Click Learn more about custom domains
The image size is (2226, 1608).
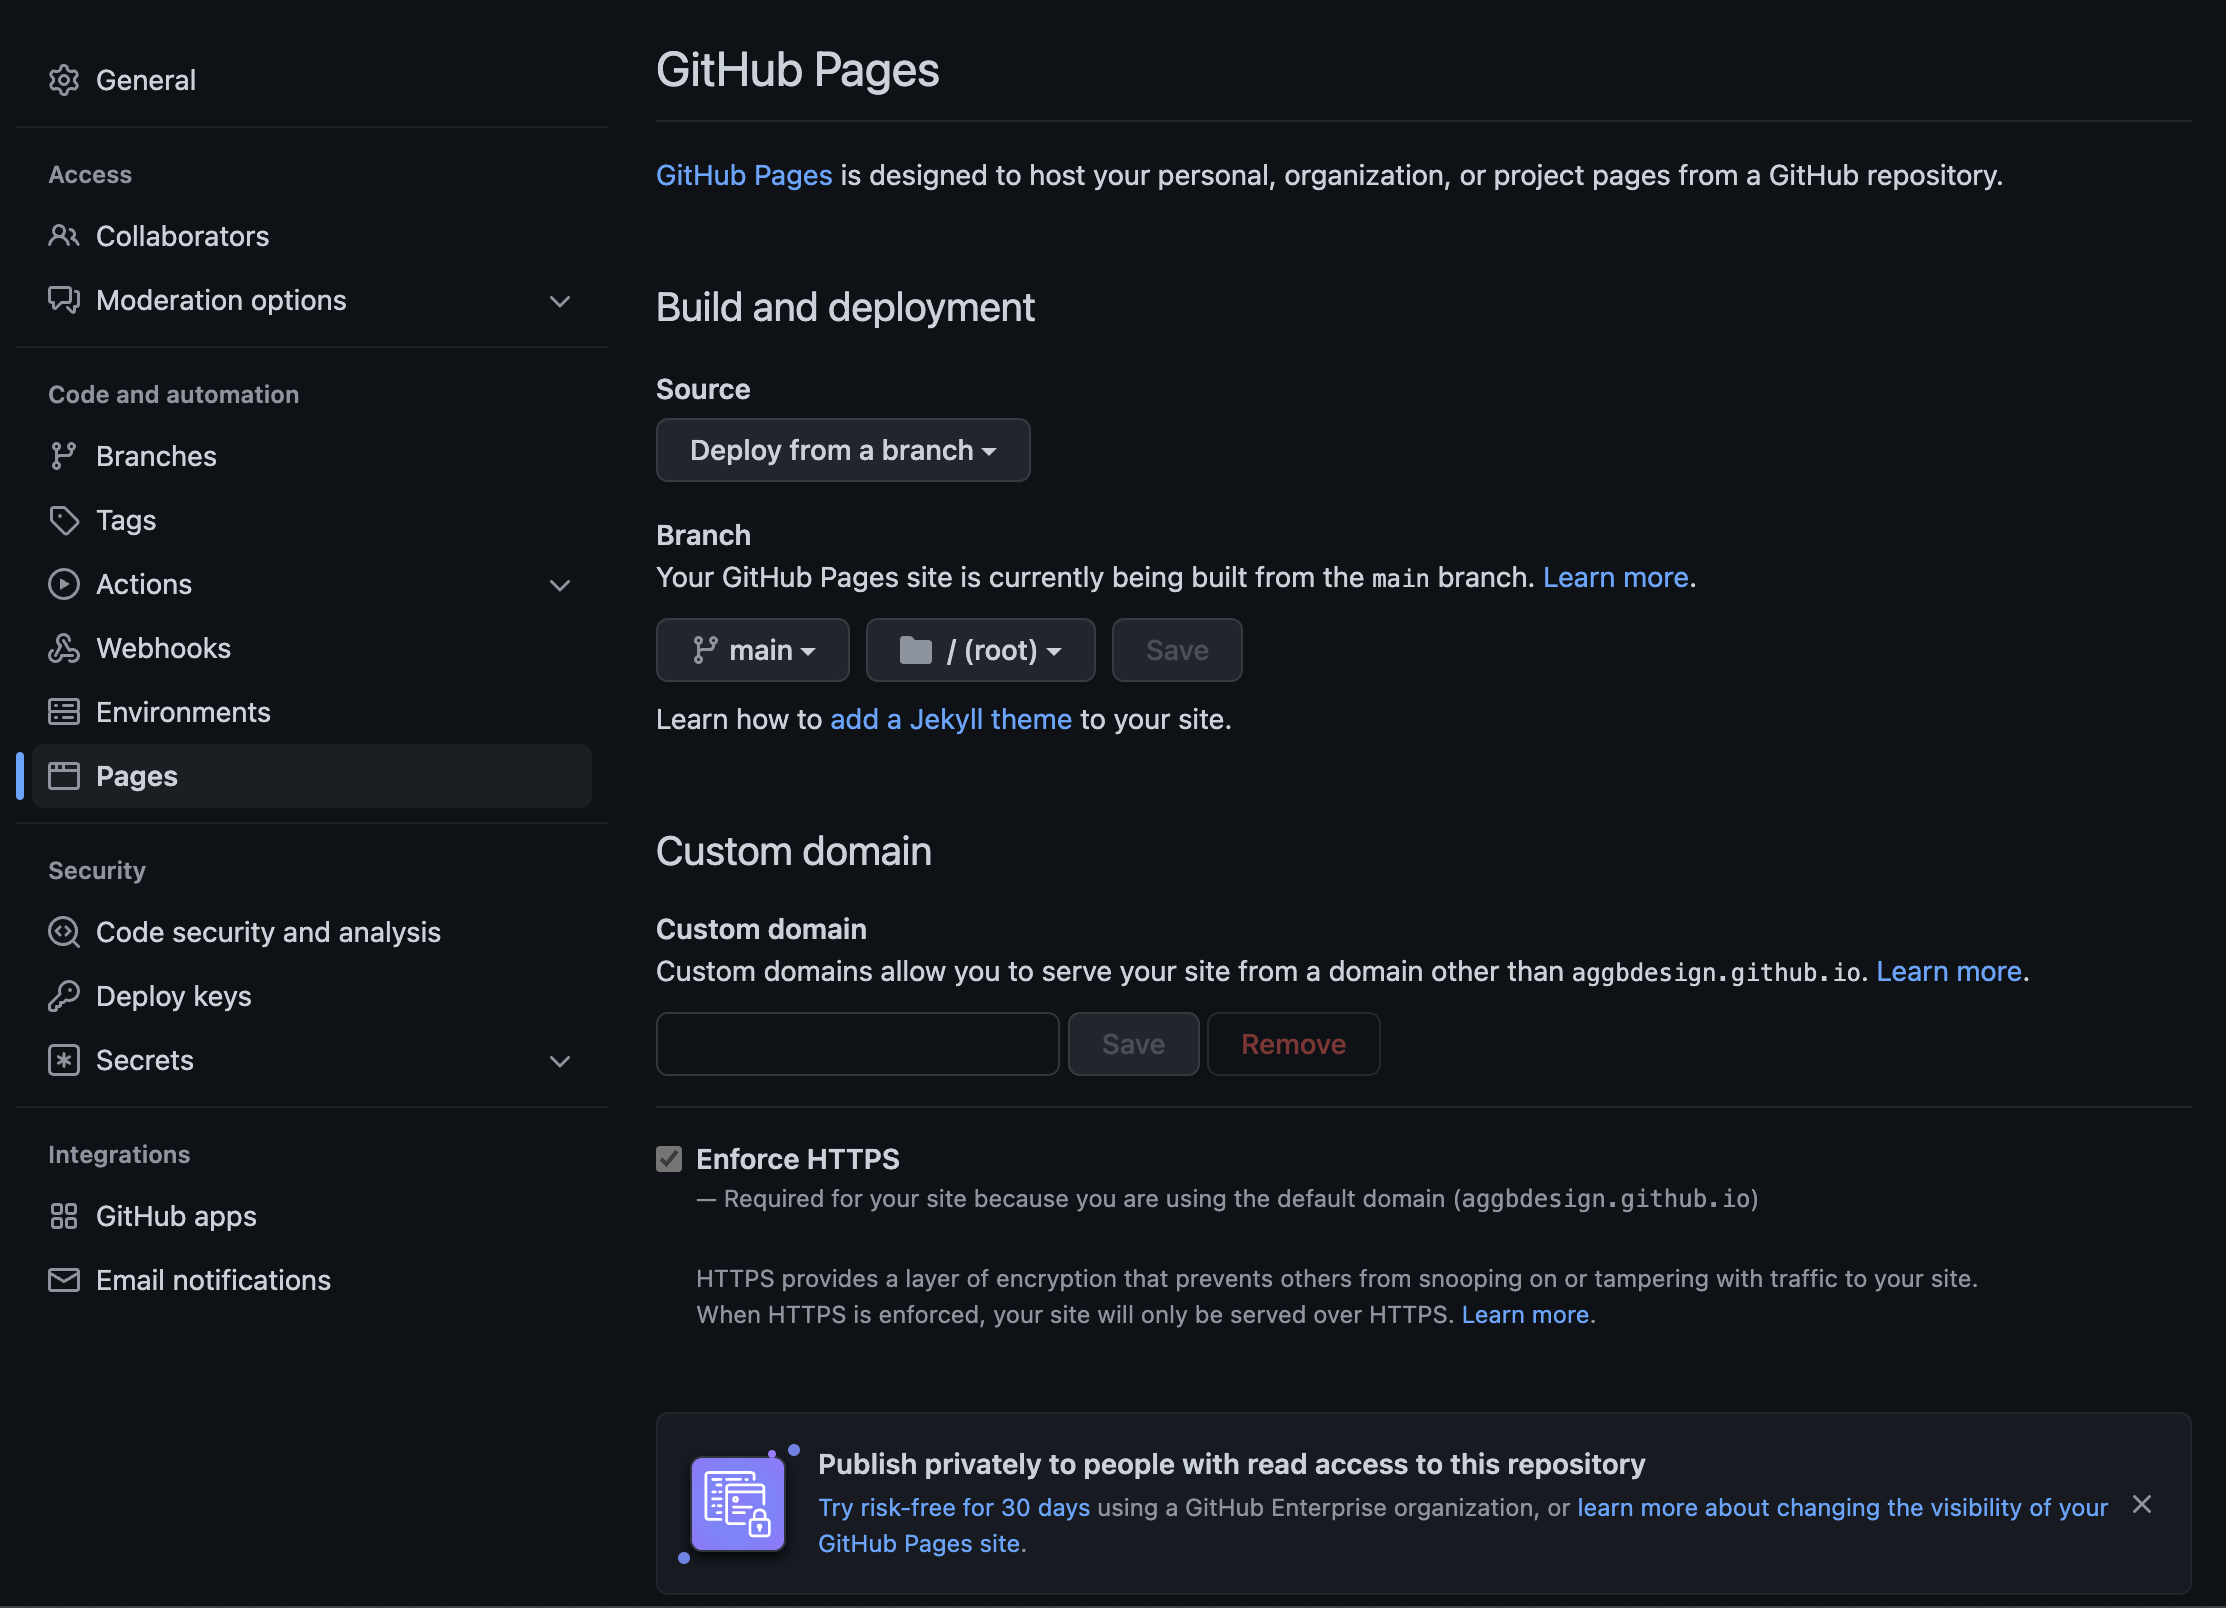pos(1949,971)
